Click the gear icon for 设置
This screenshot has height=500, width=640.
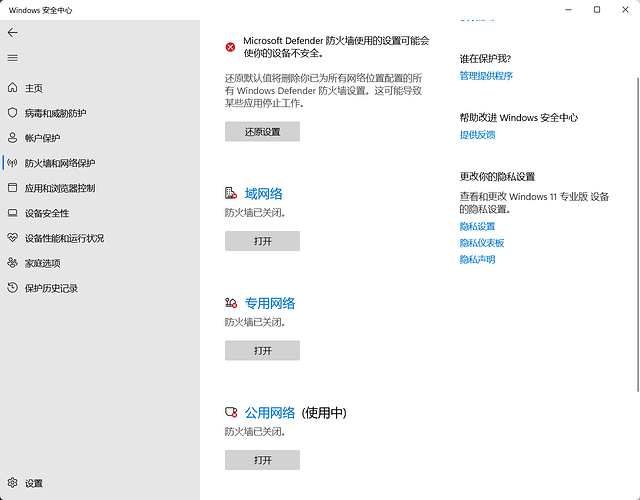point(13,483)
